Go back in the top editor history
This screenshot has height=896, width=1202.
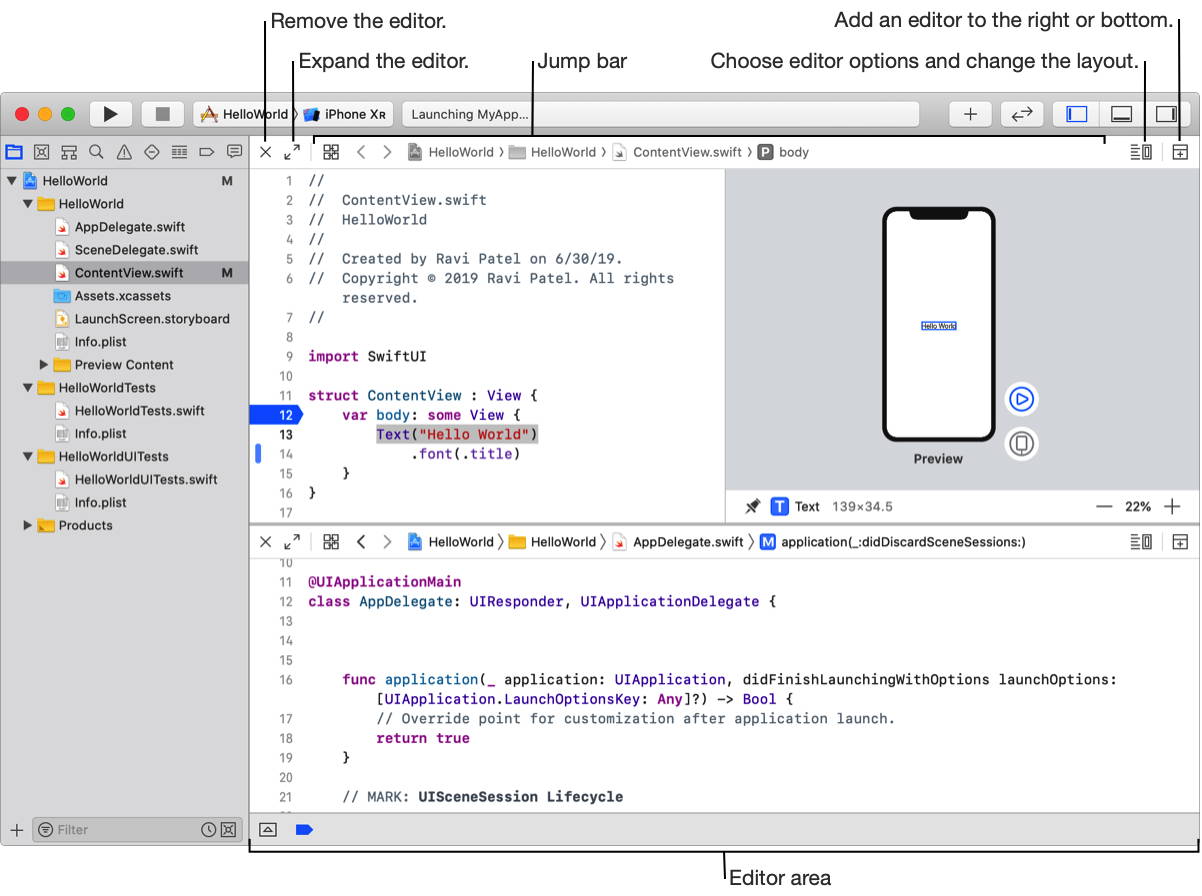(x=361, y=152)
